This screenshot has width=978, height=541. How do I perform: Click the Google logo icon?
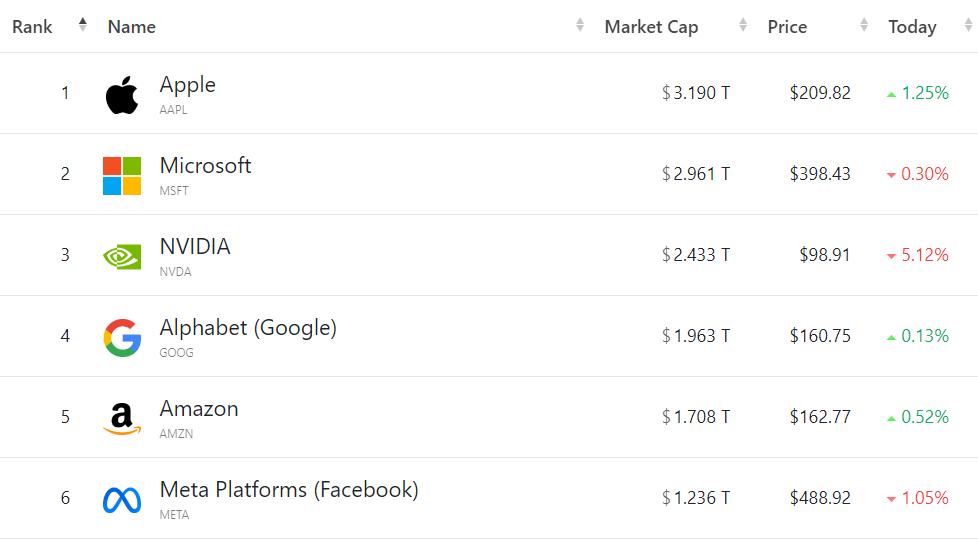point(122,338)
